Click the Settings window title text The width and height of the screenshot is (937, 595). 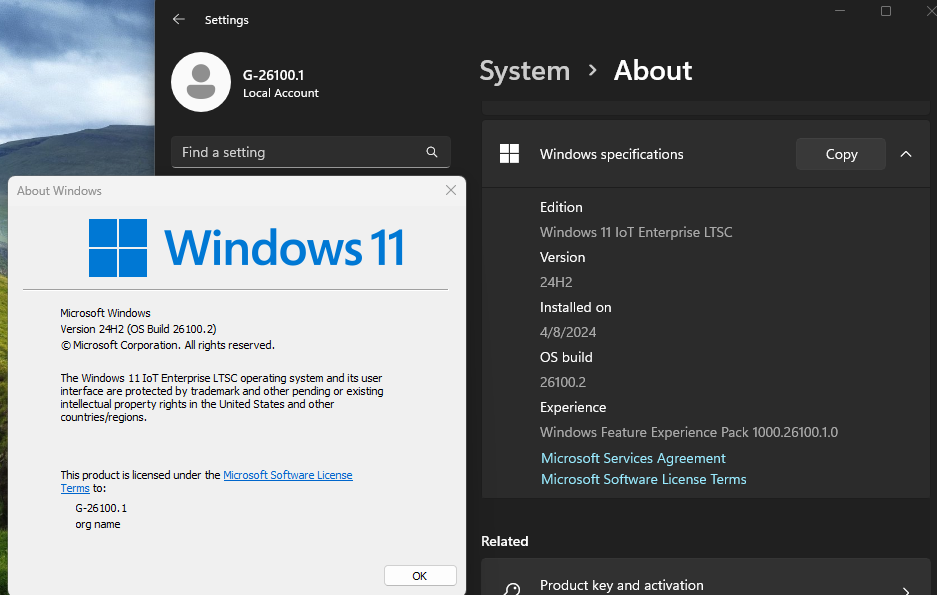226,20
